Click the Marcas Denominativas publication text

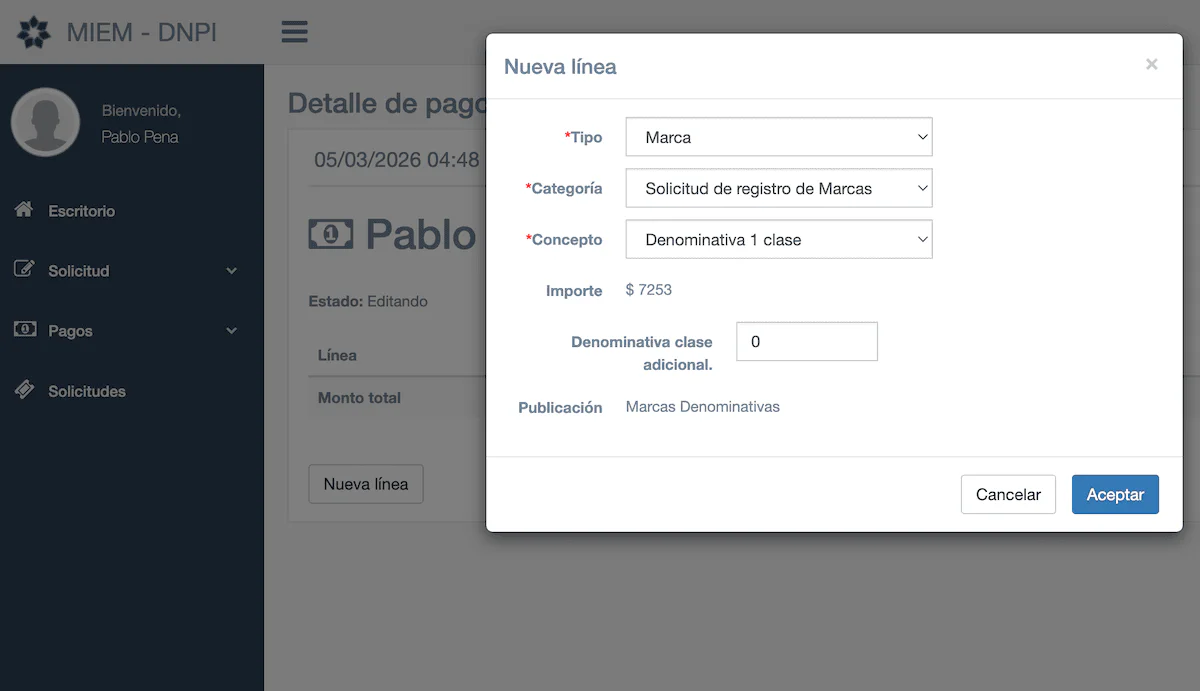coord(703,407)
